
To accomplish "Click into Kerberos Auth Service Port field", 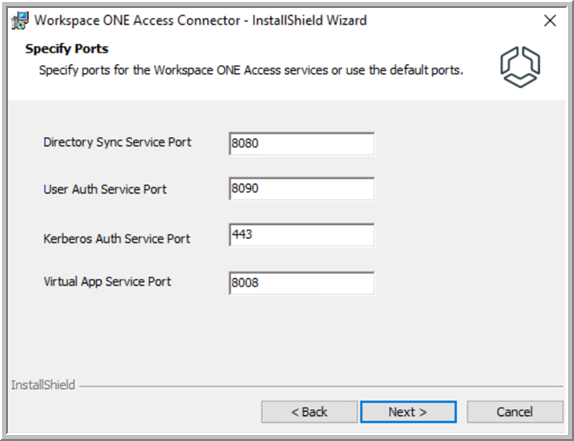I will point(302,235).
